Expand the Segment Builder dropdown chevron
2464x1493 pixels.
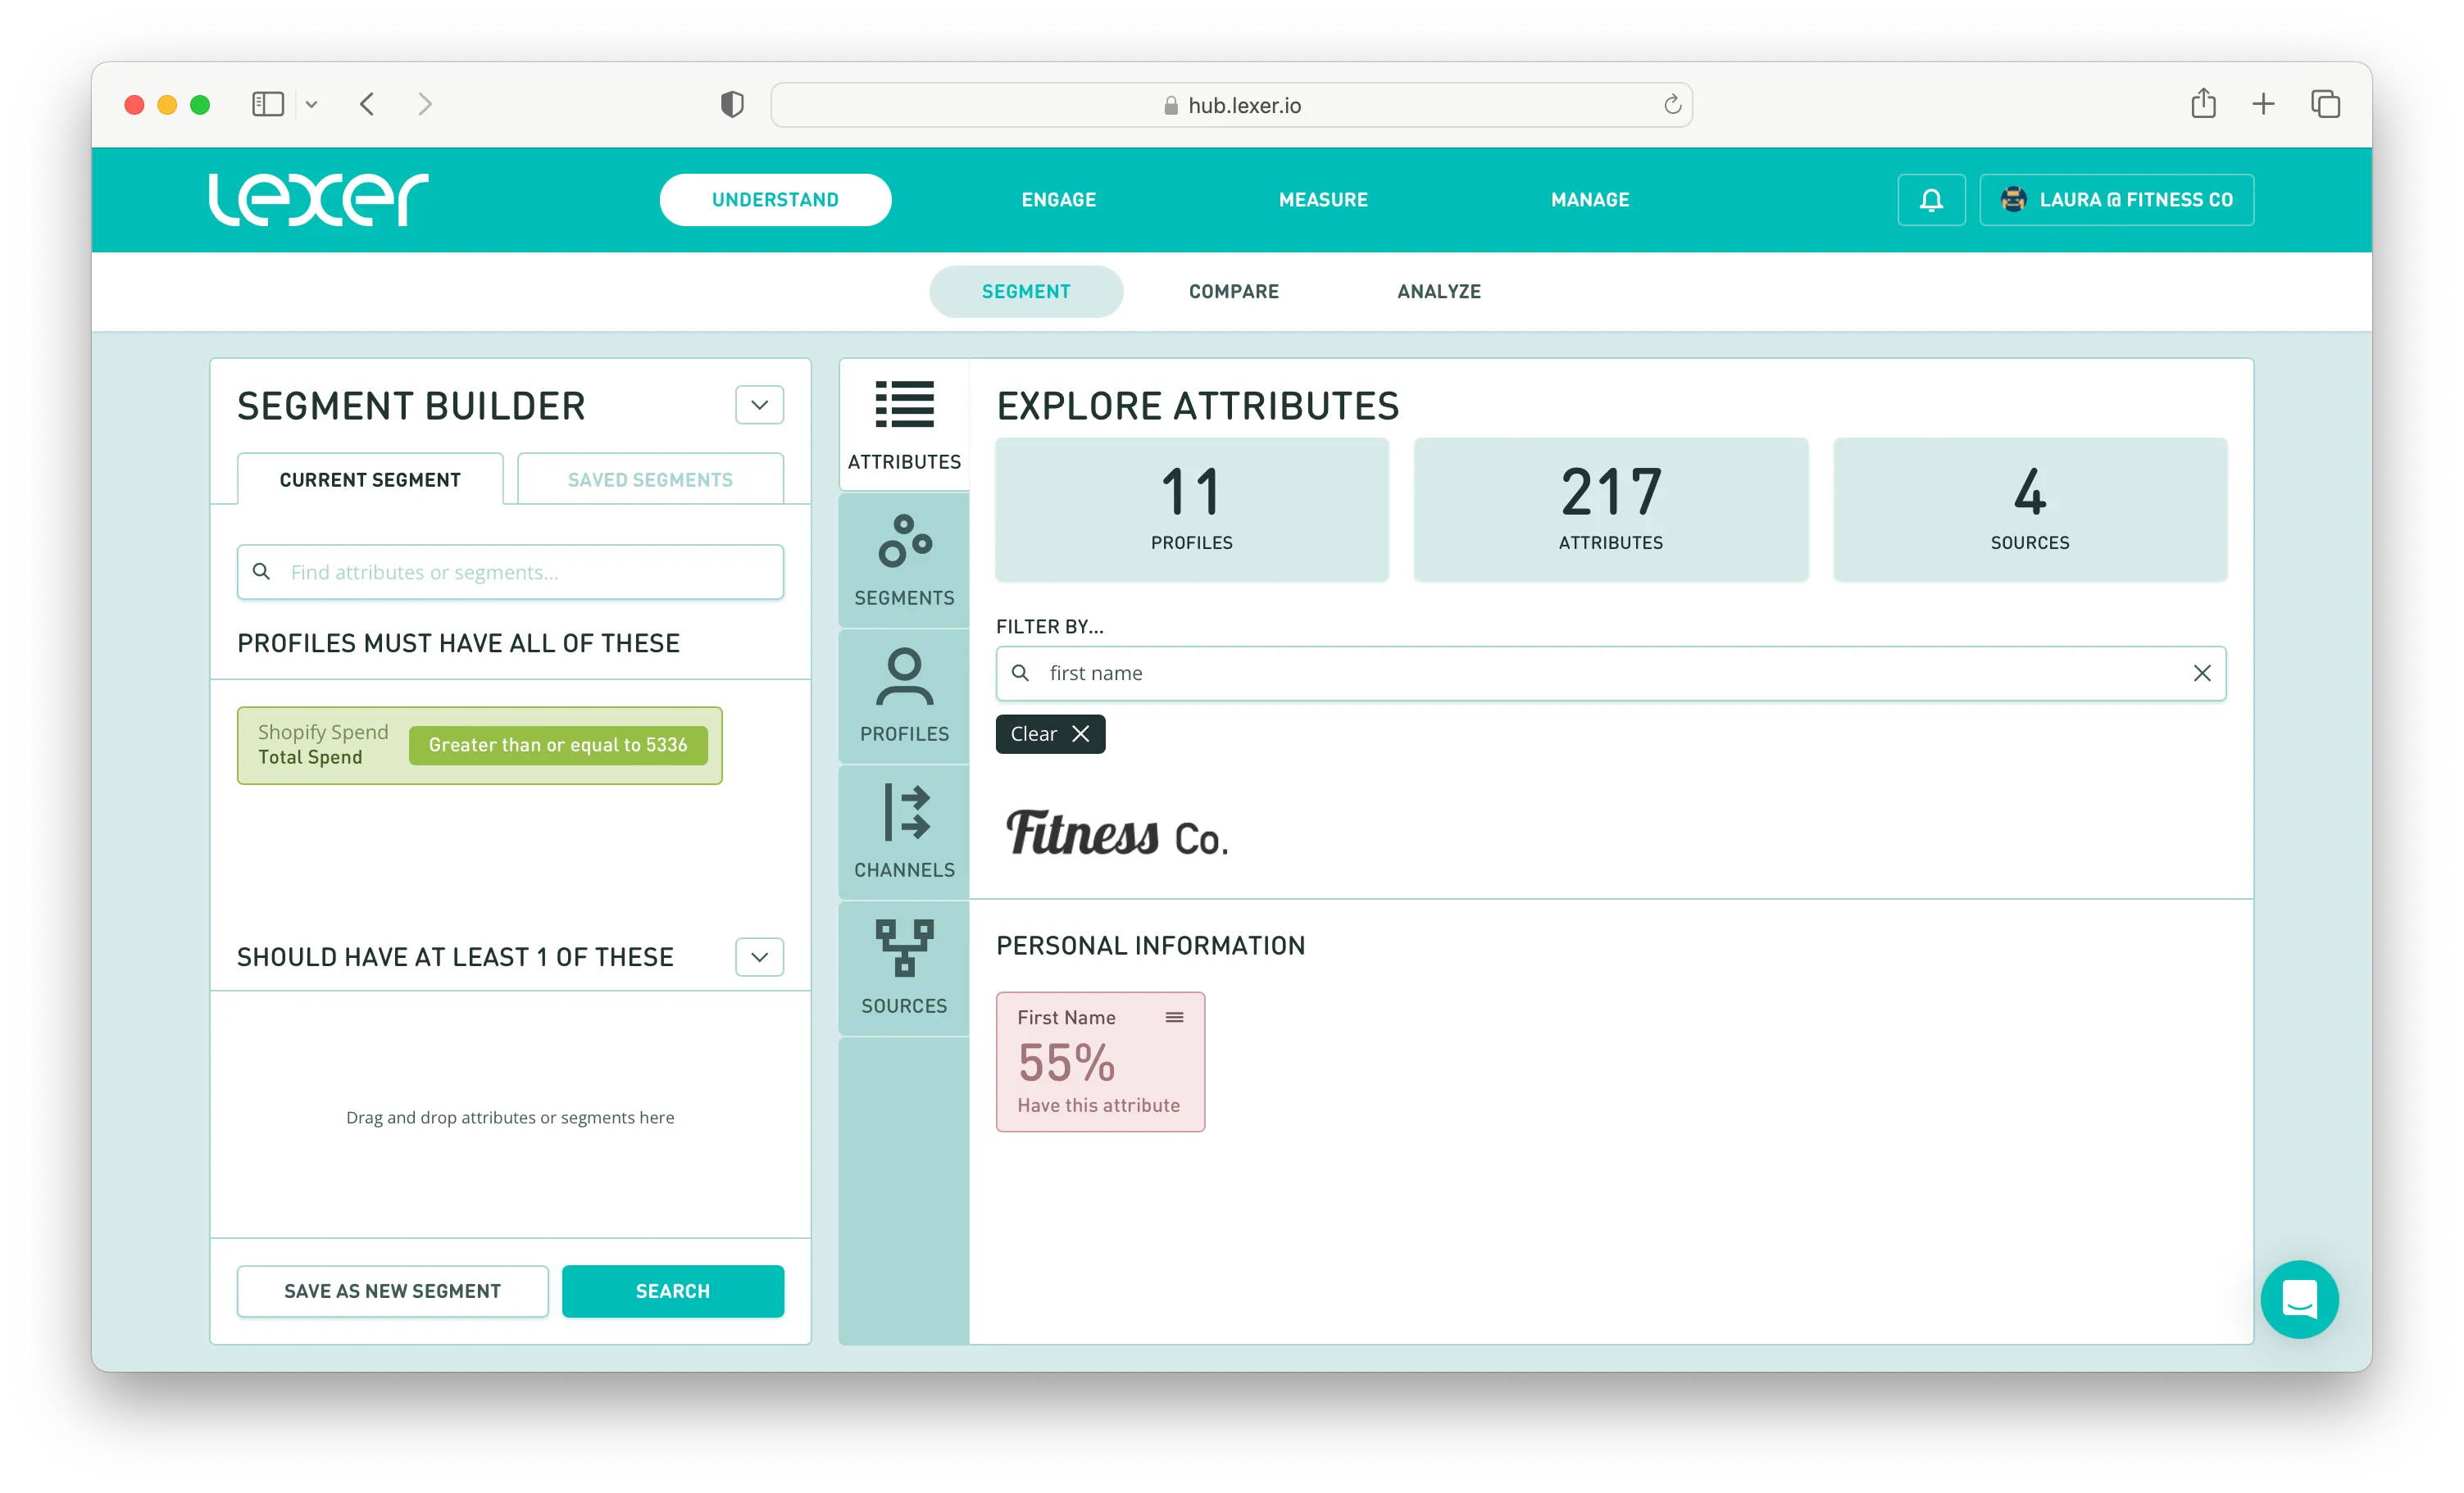[759, 405]
